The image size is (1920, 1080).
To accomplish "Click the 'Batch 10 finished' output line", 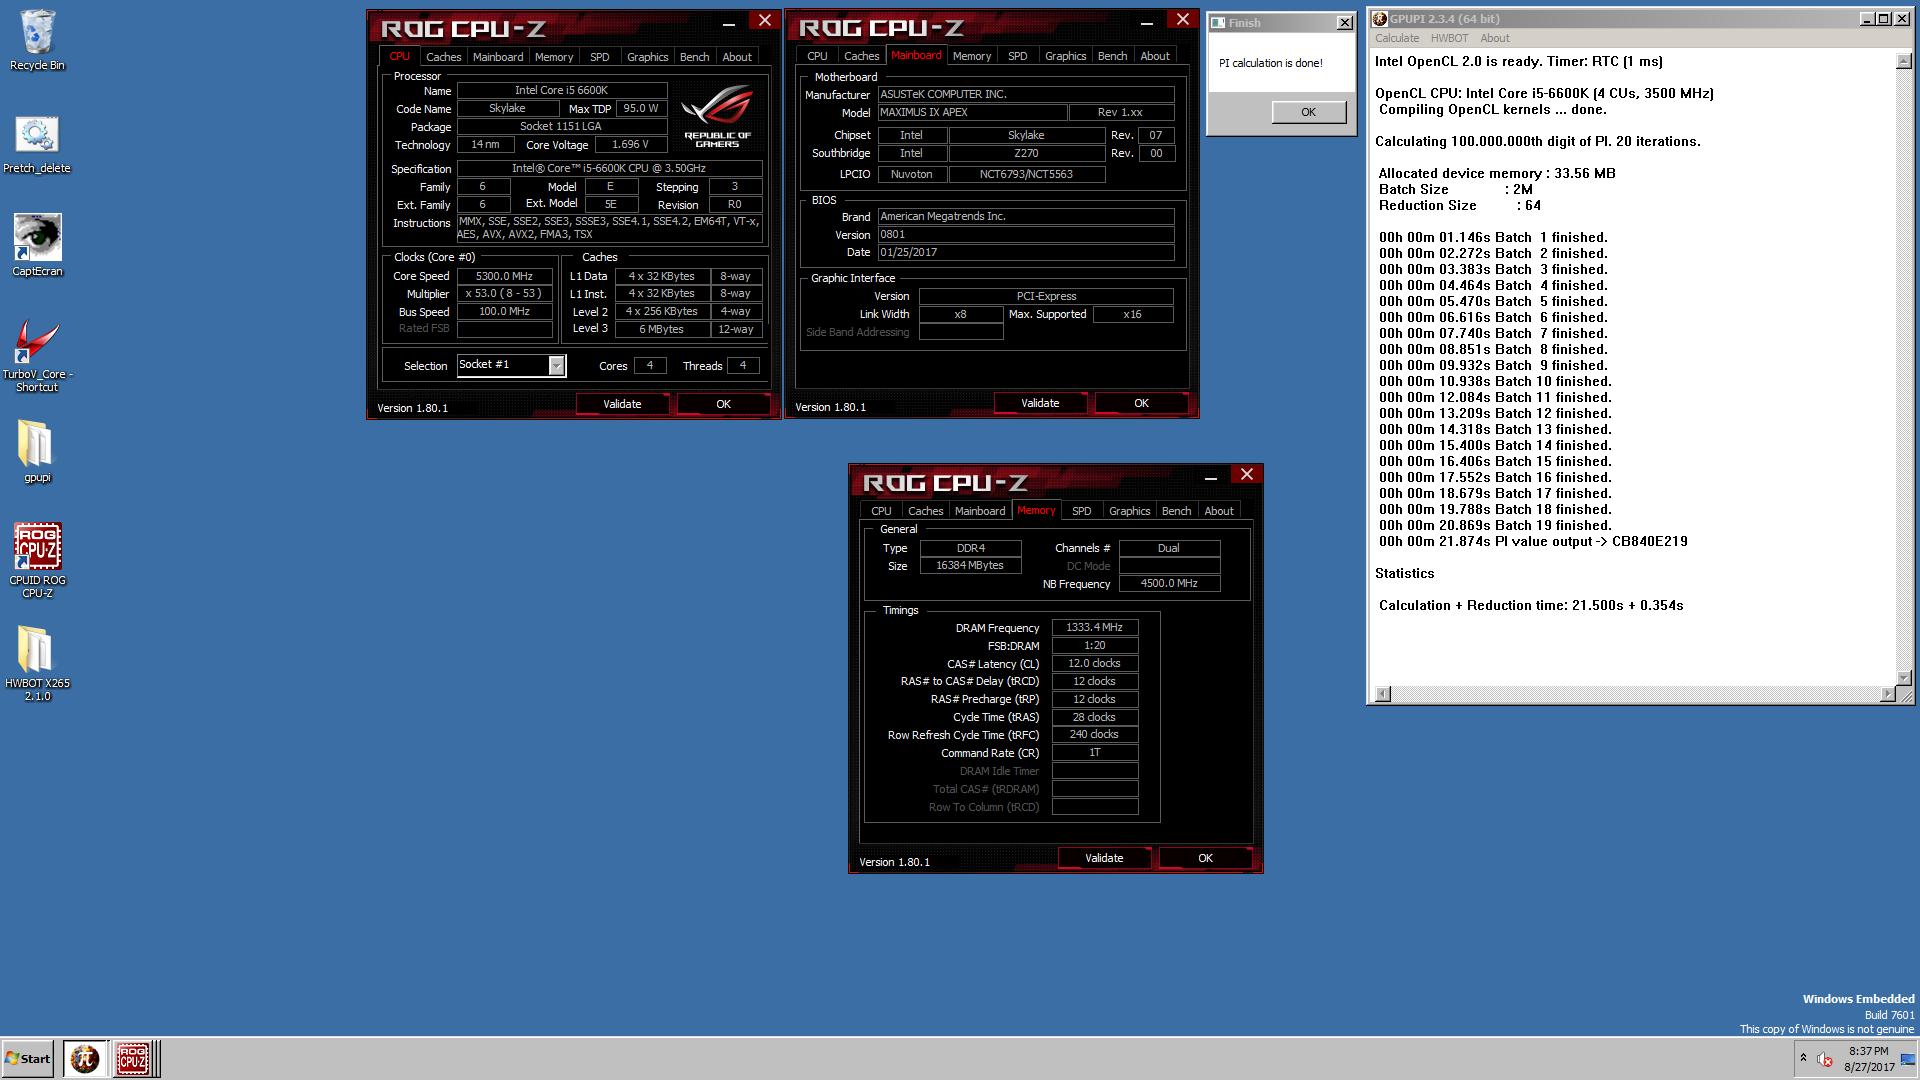I will pyautogui.click(x=1495, y=381).
